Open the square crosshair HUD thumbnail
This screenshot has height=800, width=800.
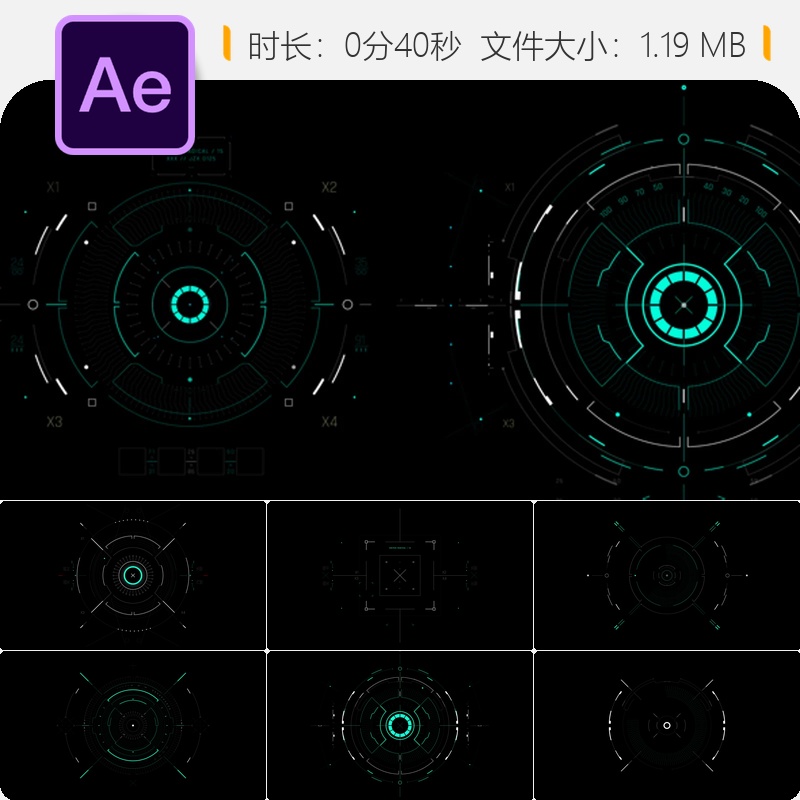tap(399, 575)
